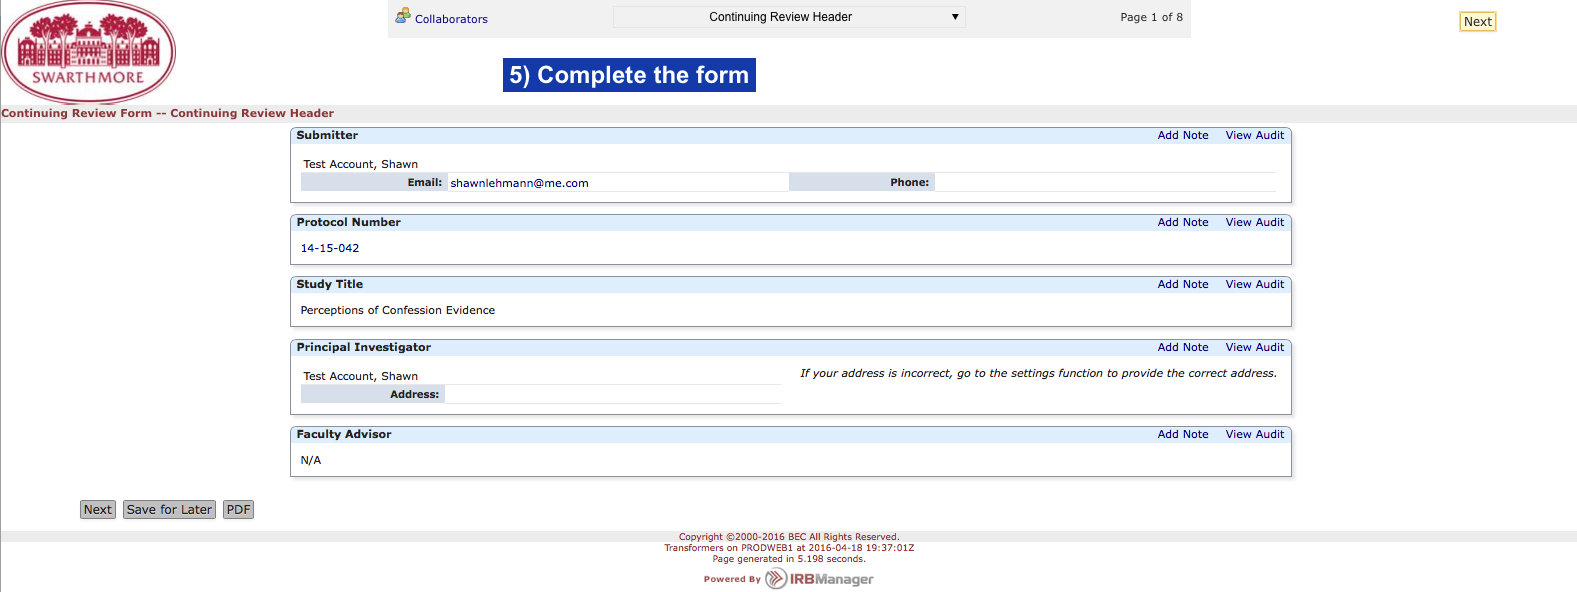
Task: Add Note to Study Title section
Action: click(x=1183, y=285)
